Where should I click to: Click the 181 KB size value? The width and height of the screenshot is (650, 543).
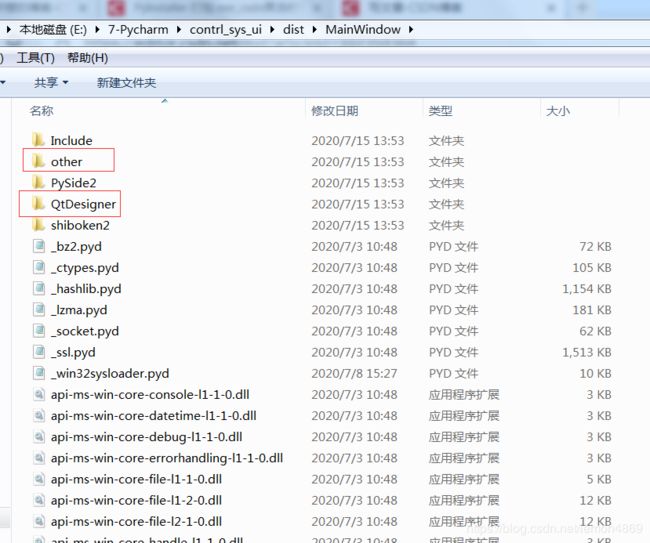[592, 310]
